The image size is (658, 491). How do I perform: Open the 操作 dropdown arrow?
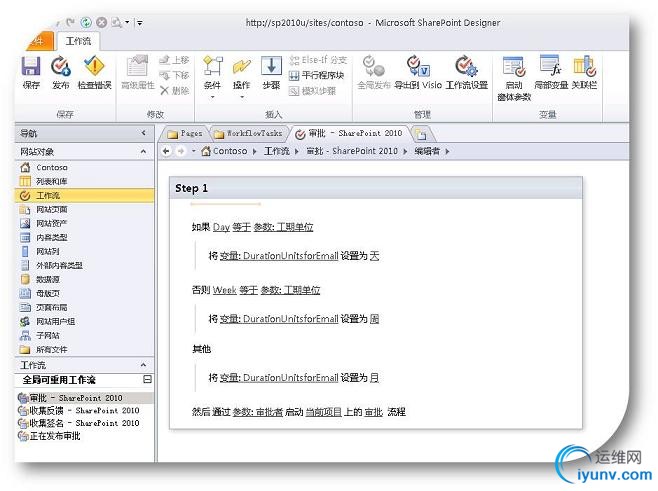coord(242,97)
